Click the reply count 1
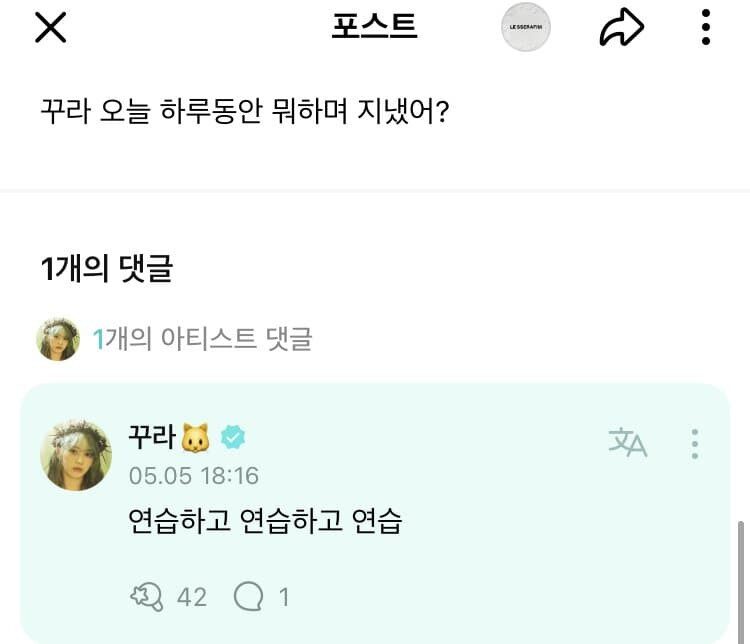 tap(284, 597)
